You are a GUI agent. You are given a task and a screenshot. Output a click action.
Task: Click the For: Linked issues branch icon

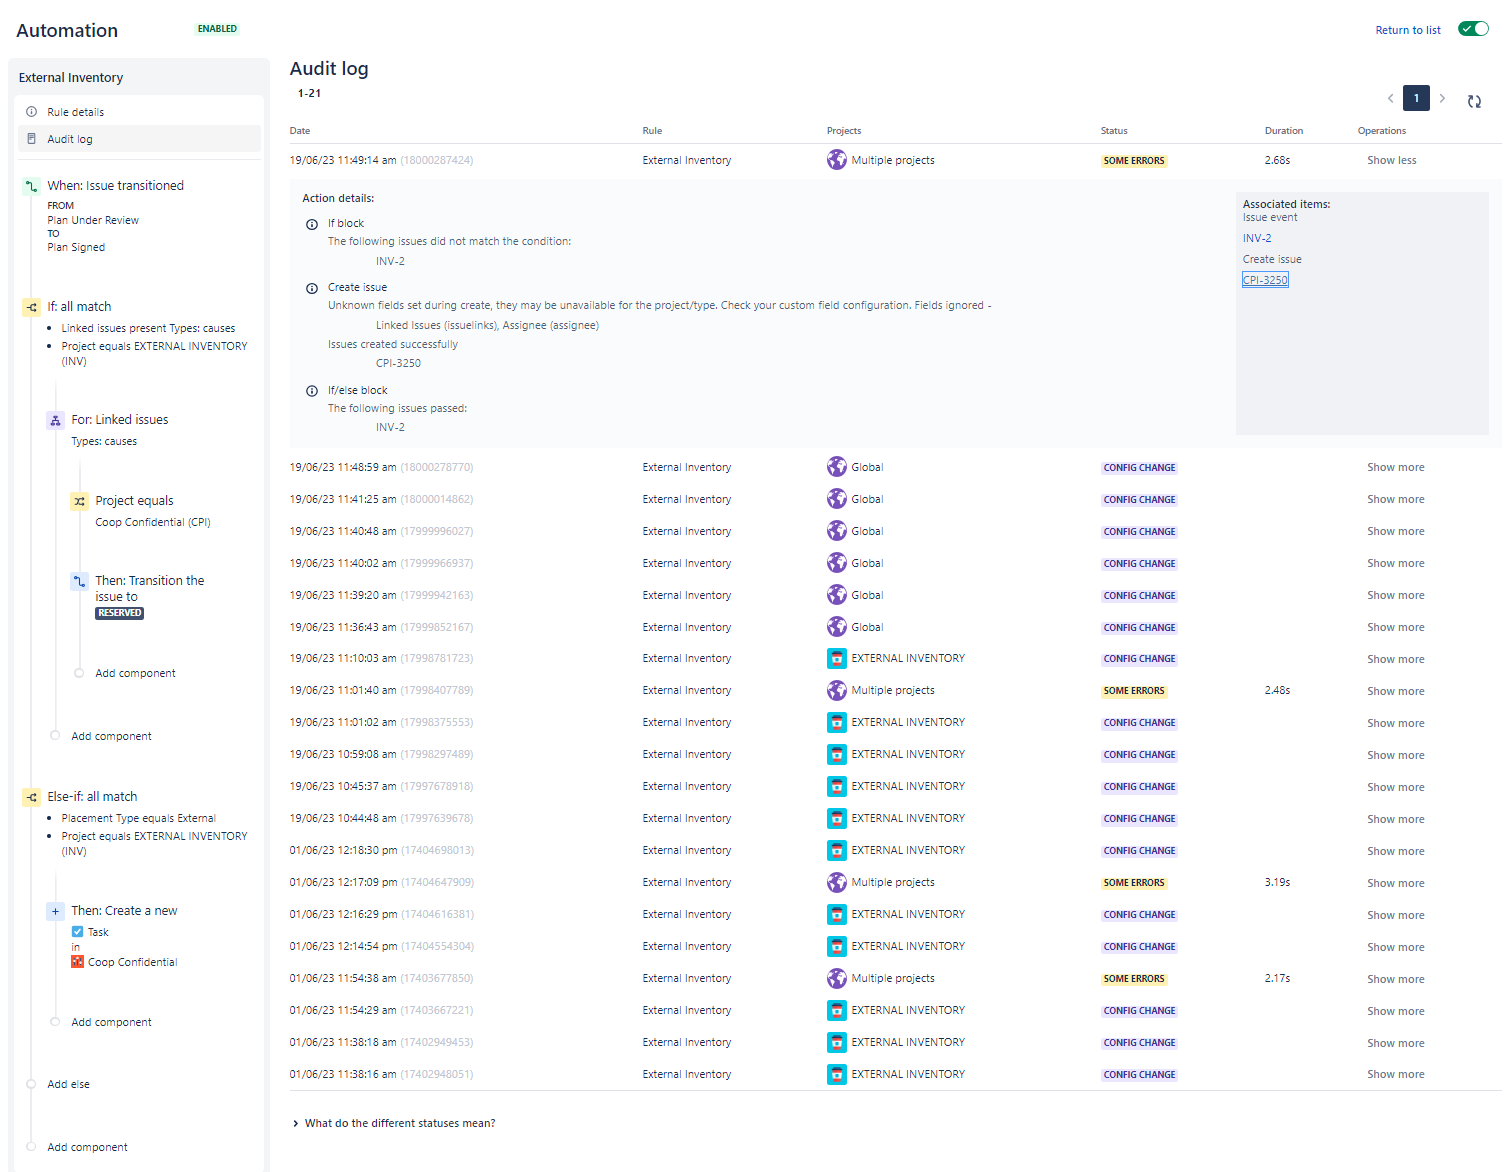[55, 420]
